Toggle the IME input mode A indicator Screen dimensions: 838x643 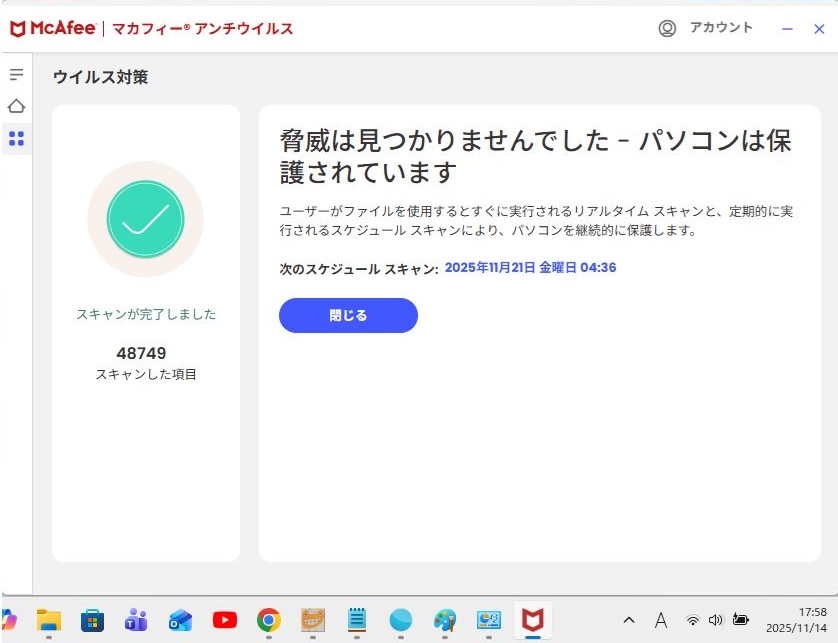[660, 620]
